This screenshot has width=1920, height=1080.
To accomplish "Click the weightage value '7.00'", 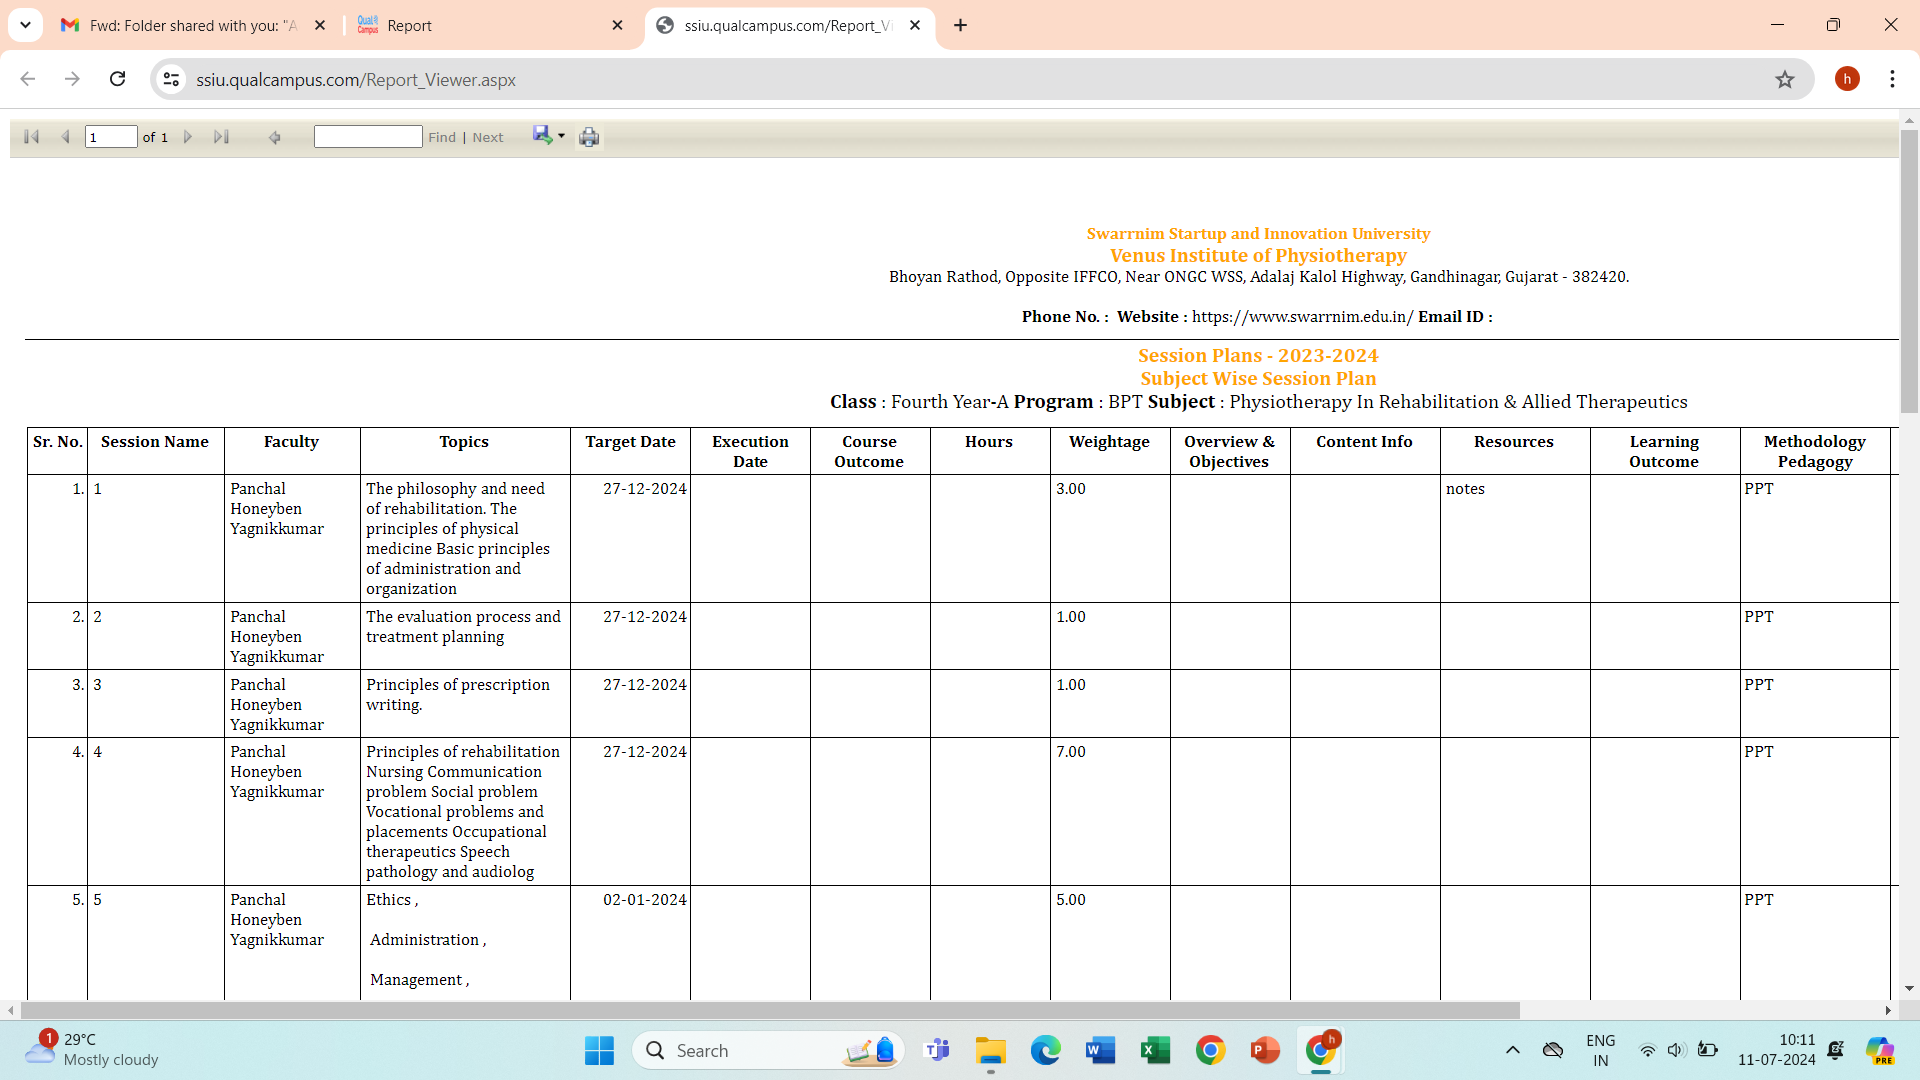I will click(1071, 752).
